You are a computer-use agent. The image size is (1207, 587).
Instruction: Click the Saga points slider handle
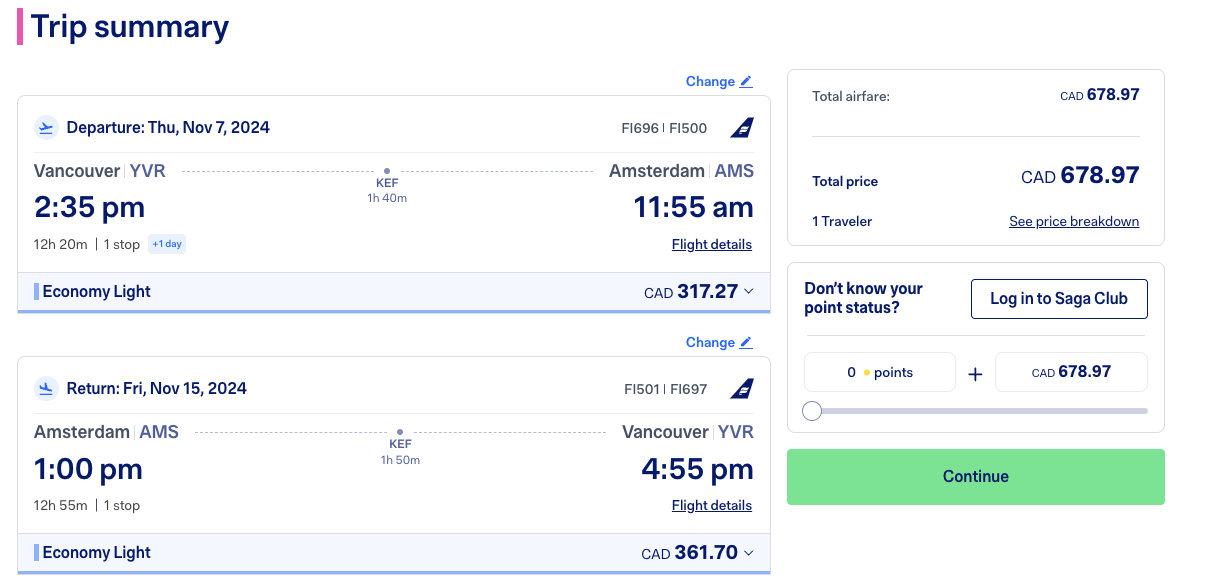point(812,411)
